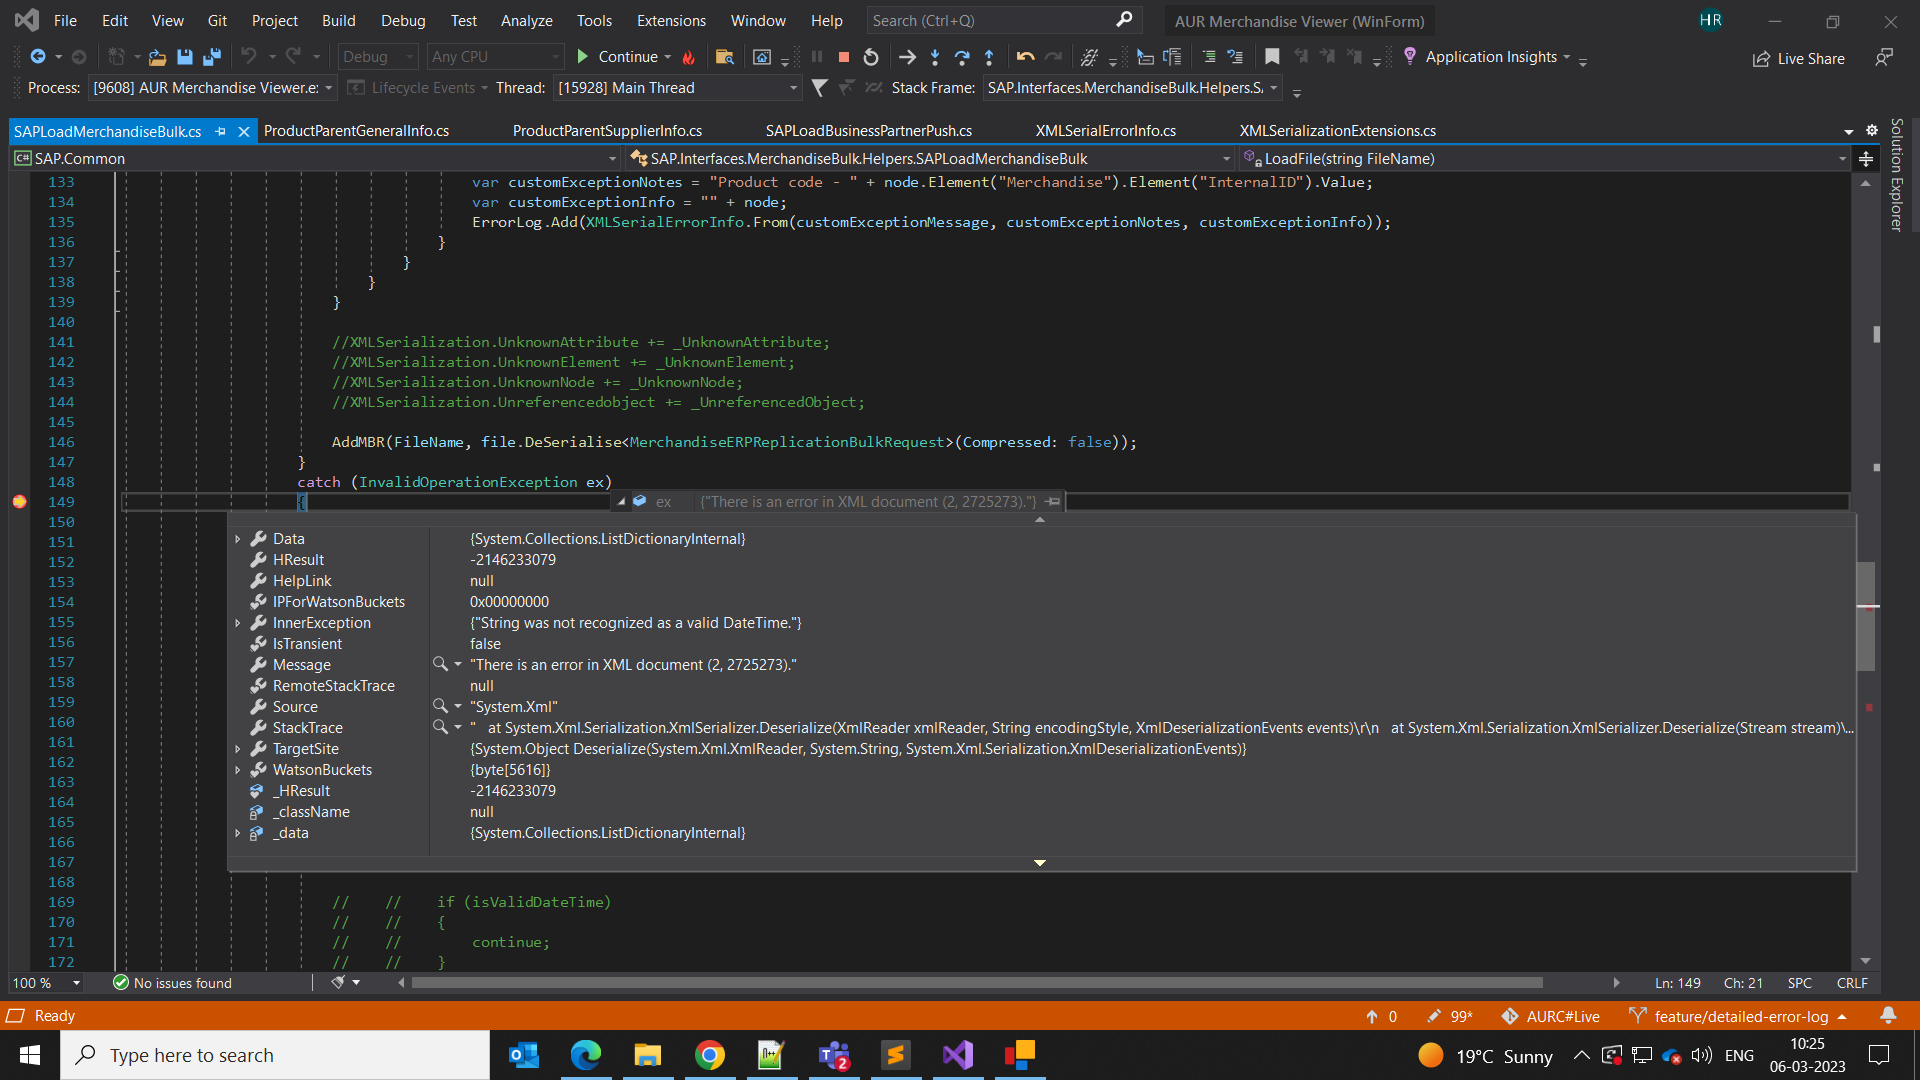Screen dimensions: 1920x1080
Task: Toggle pin on SAPLoadMerchandiseBulk.cs tab
Action: pyautogui.click(x=221, y=131)
